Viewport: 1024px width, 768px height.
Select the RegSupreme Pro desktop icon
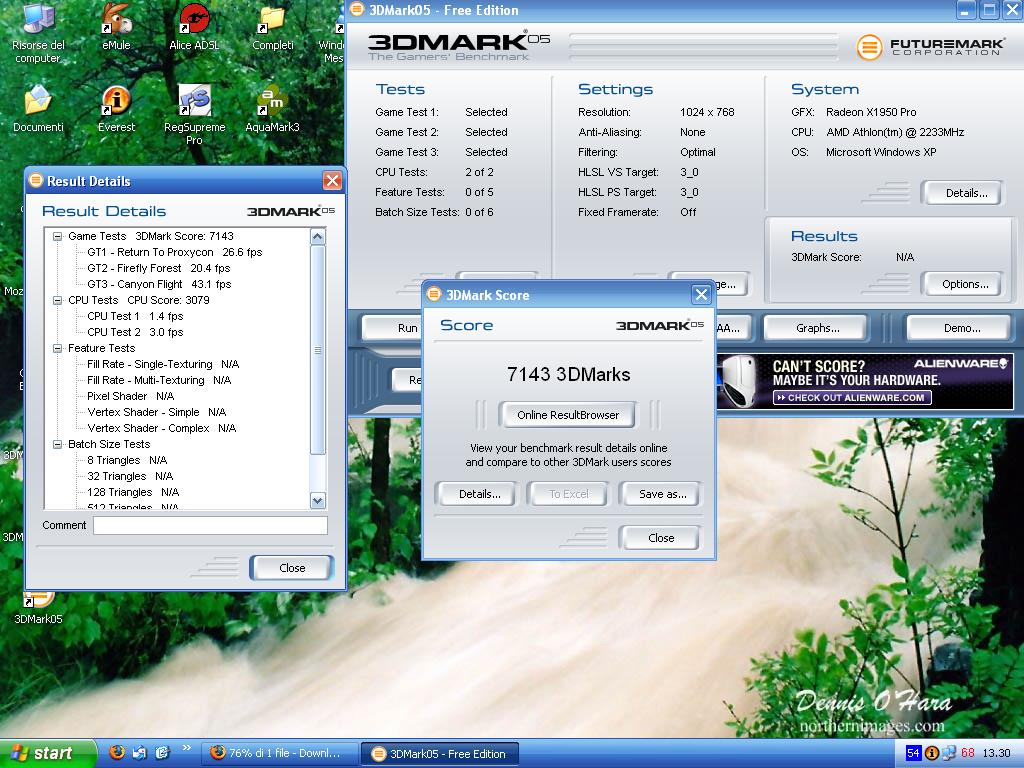click(x=195, y=115)
